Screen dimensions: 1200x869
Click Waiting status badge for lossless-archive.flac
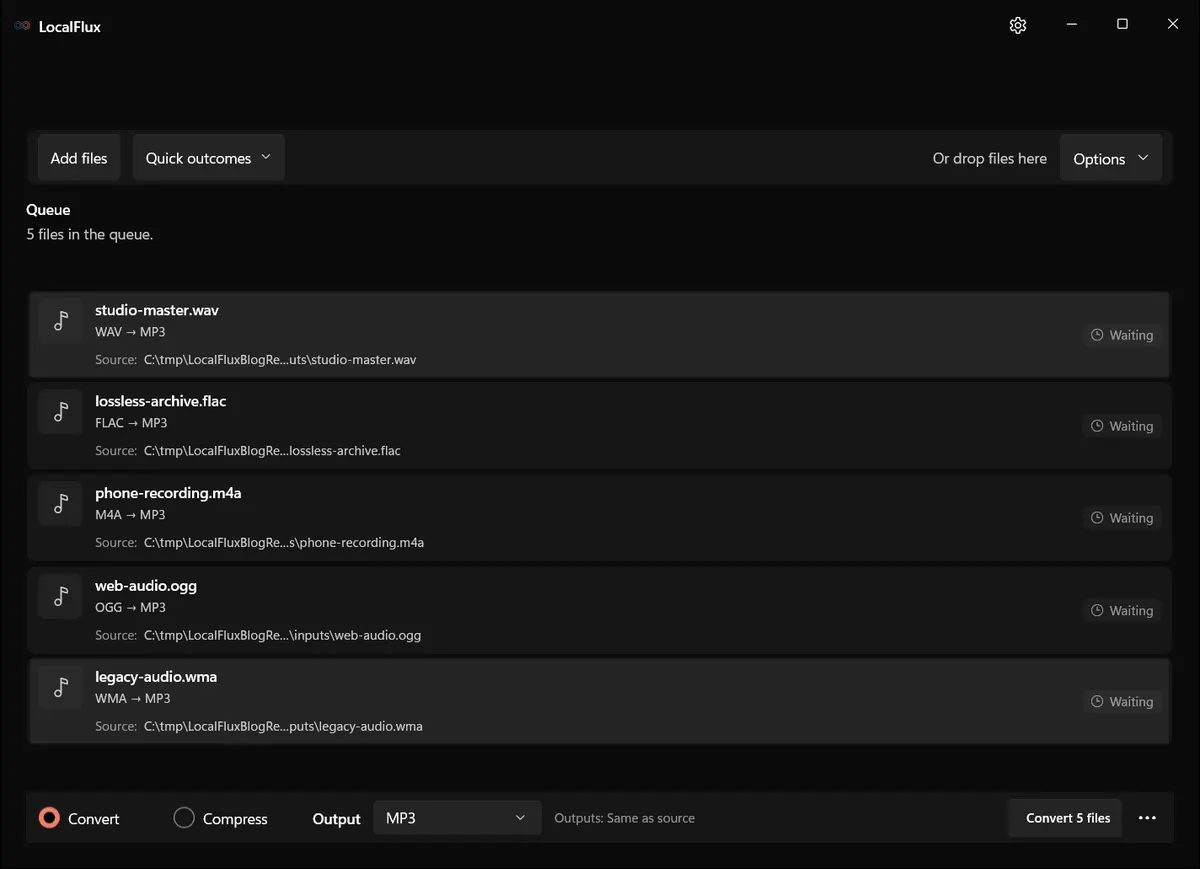pos(1122,426)
